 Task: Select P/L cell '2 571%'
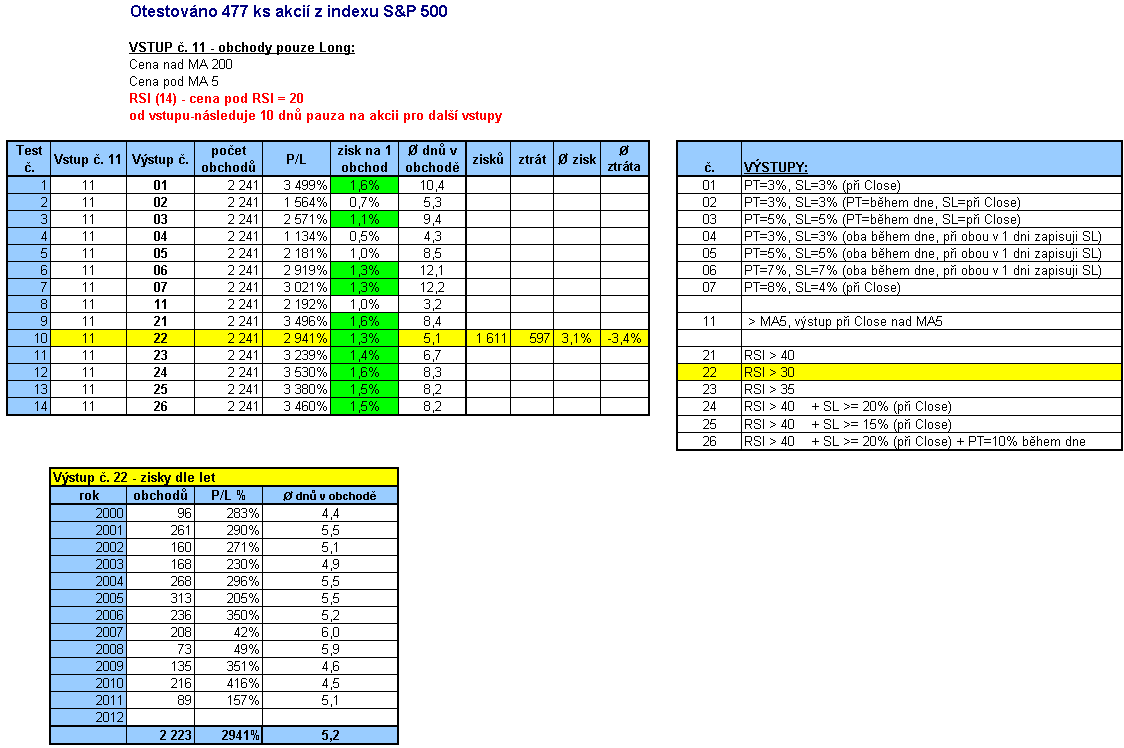coord(296,219)
